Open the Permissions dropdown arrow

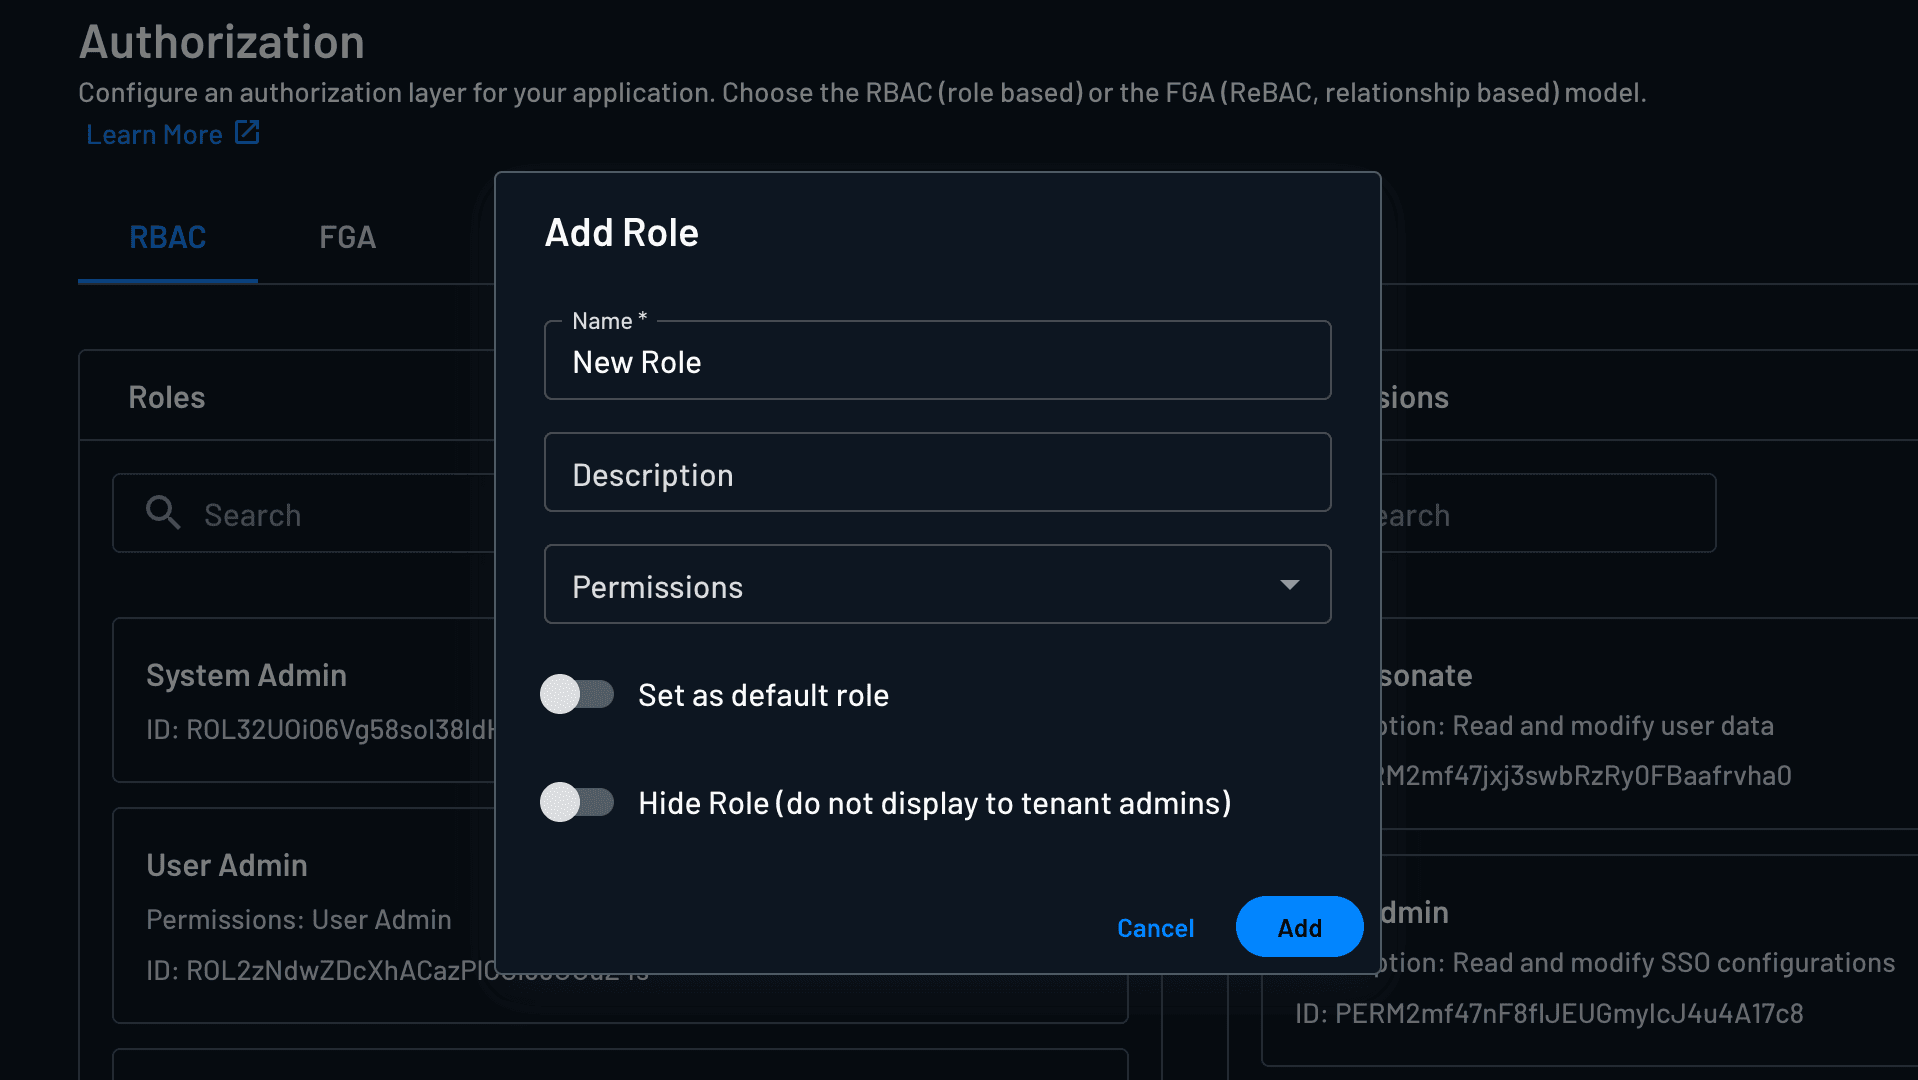pos(1290,584)
